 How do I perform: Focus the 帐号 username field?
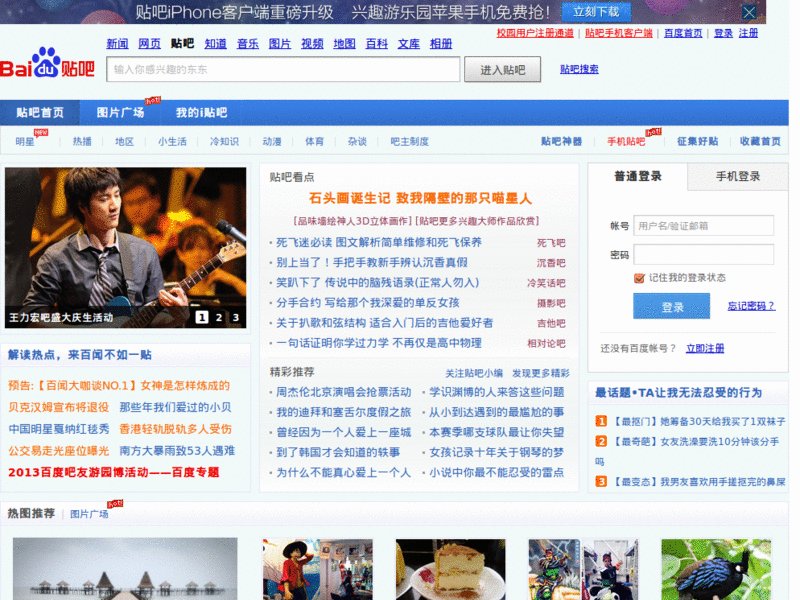pos(704,226)
